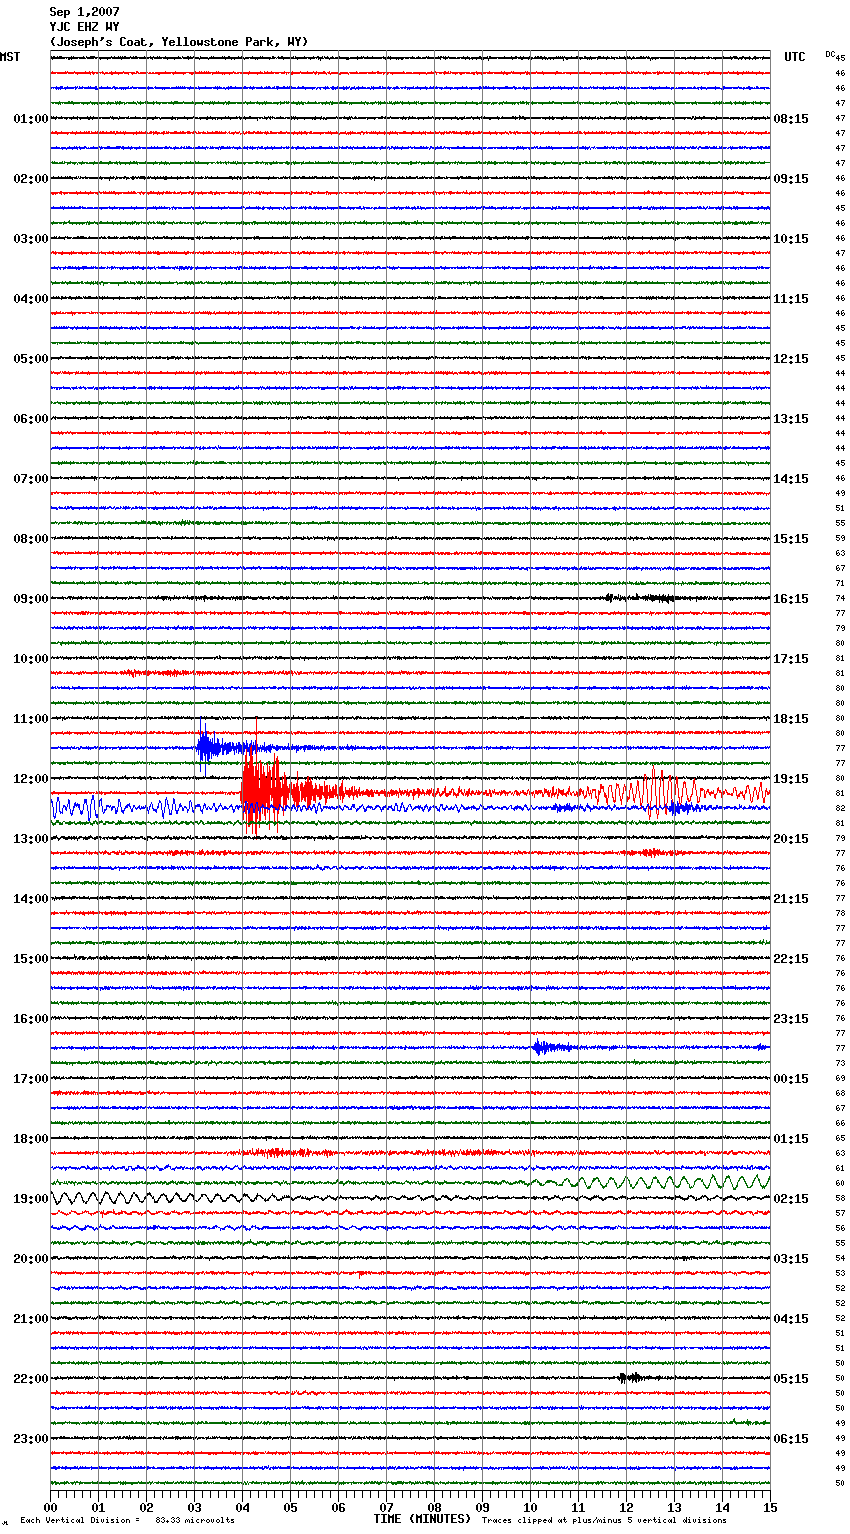Select the "10:15" UTC time label
This screenshot has height=1534, width=850.
791,239
